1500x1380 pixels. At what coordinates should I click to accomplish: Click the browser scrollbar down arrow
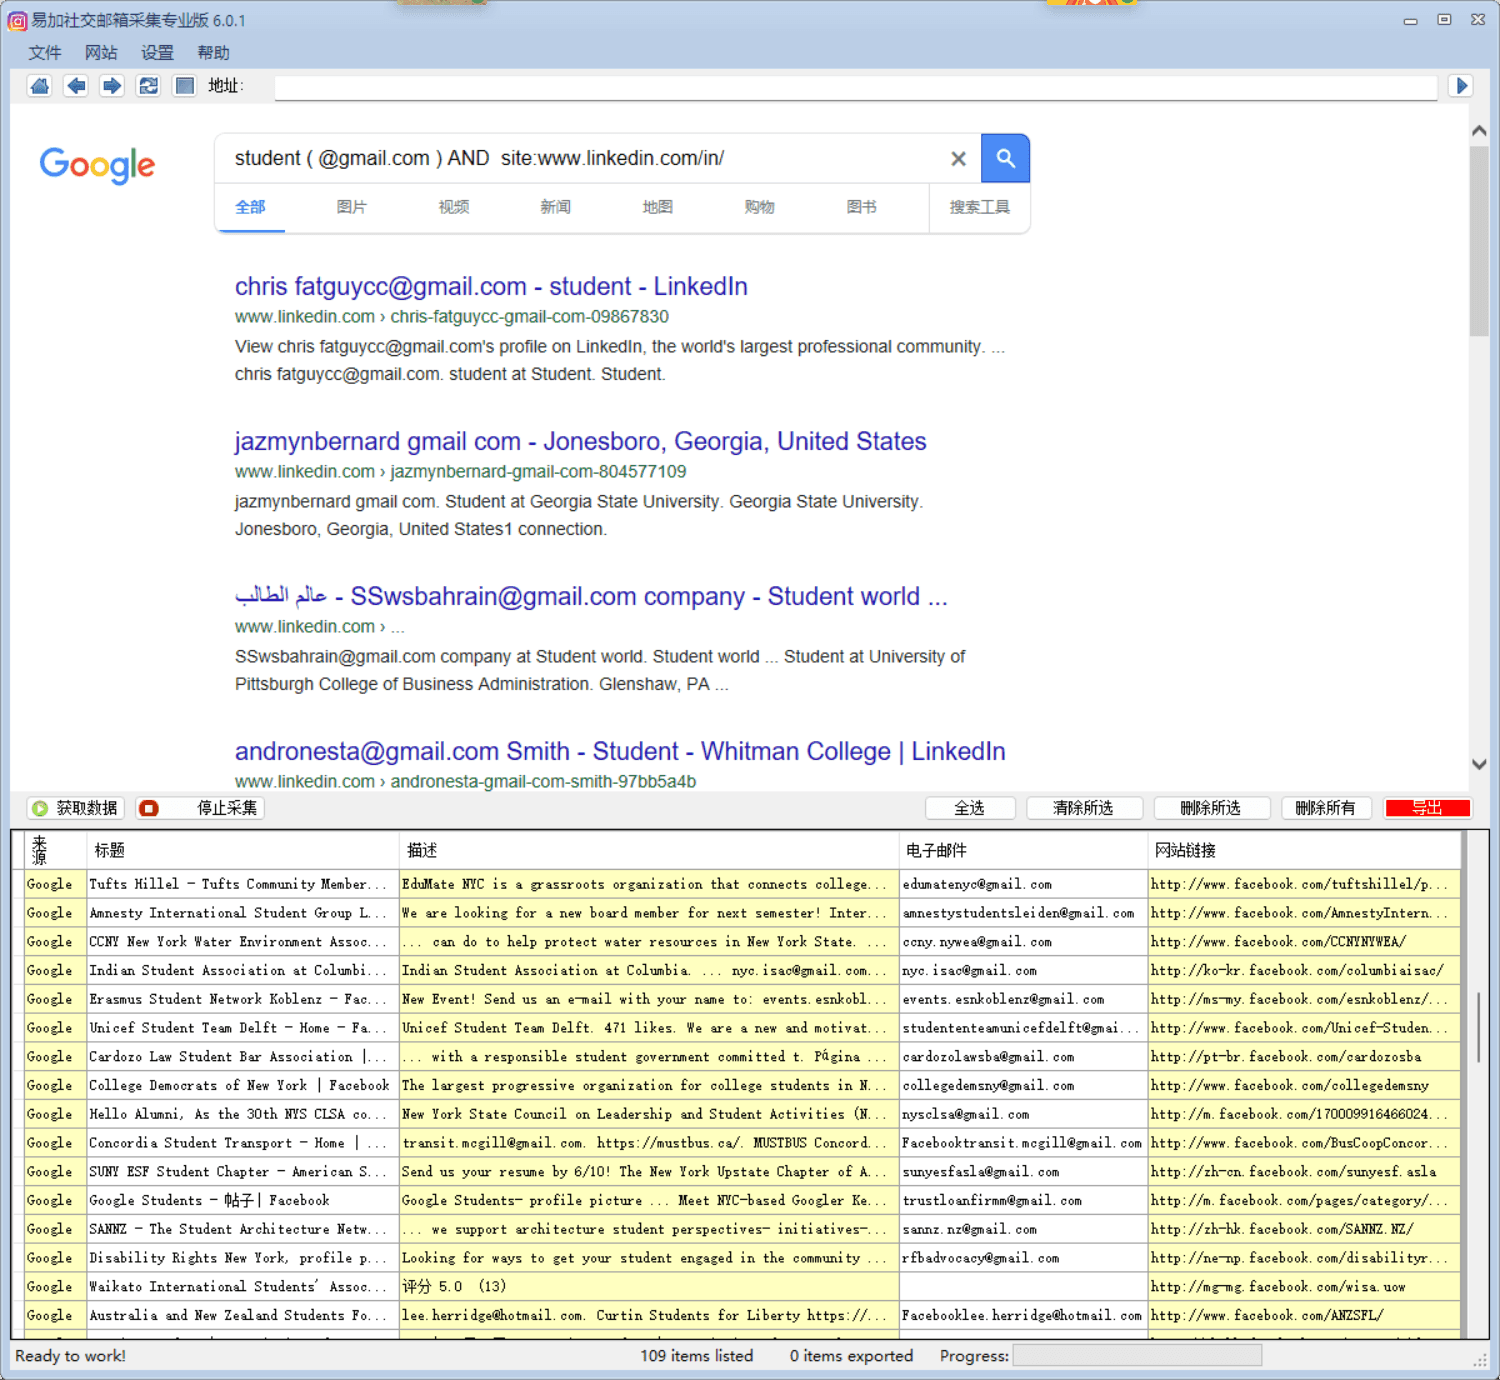pyautogui.click(x=1479, y=764)
